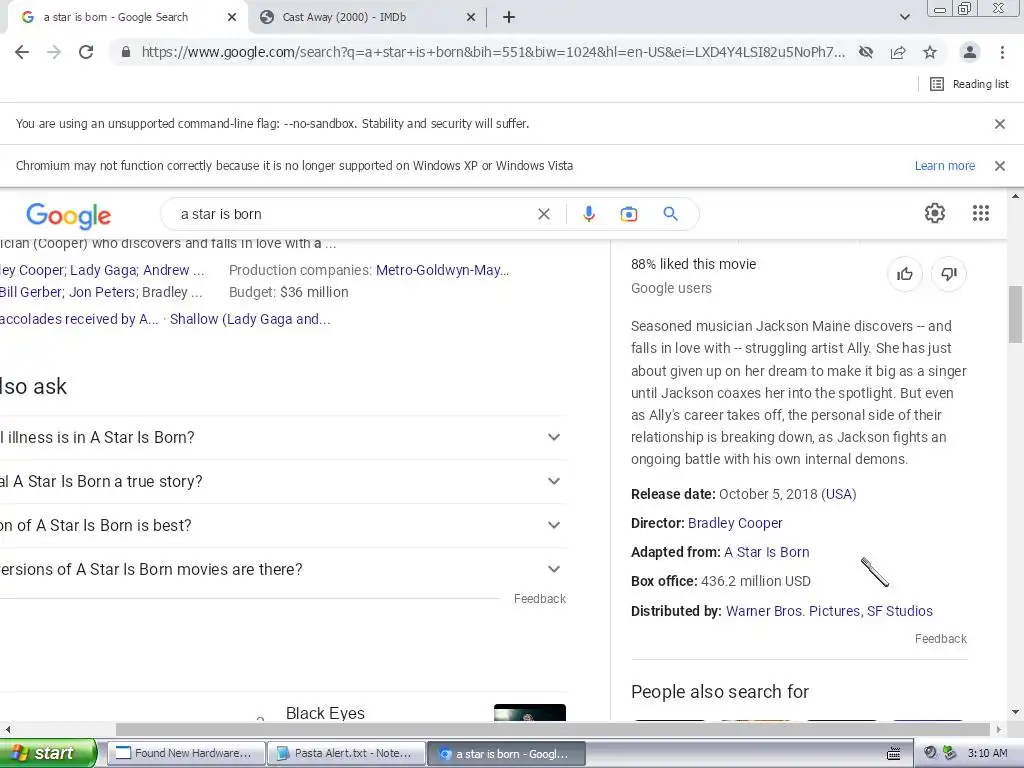The width and height of the screenshot is (1024, 768).
Task: Click into the Google search box
Action: point(353,214)
